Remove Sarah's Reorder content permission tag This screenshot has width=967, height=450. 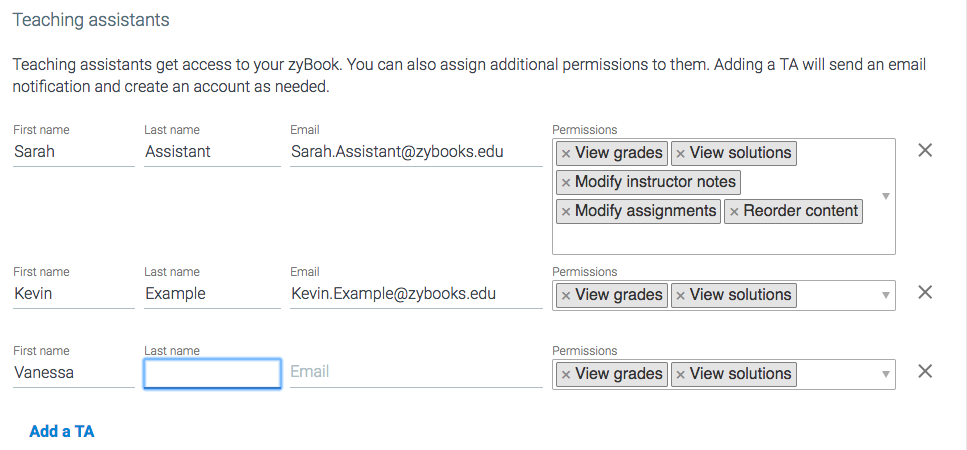click(x=734, y=211)
